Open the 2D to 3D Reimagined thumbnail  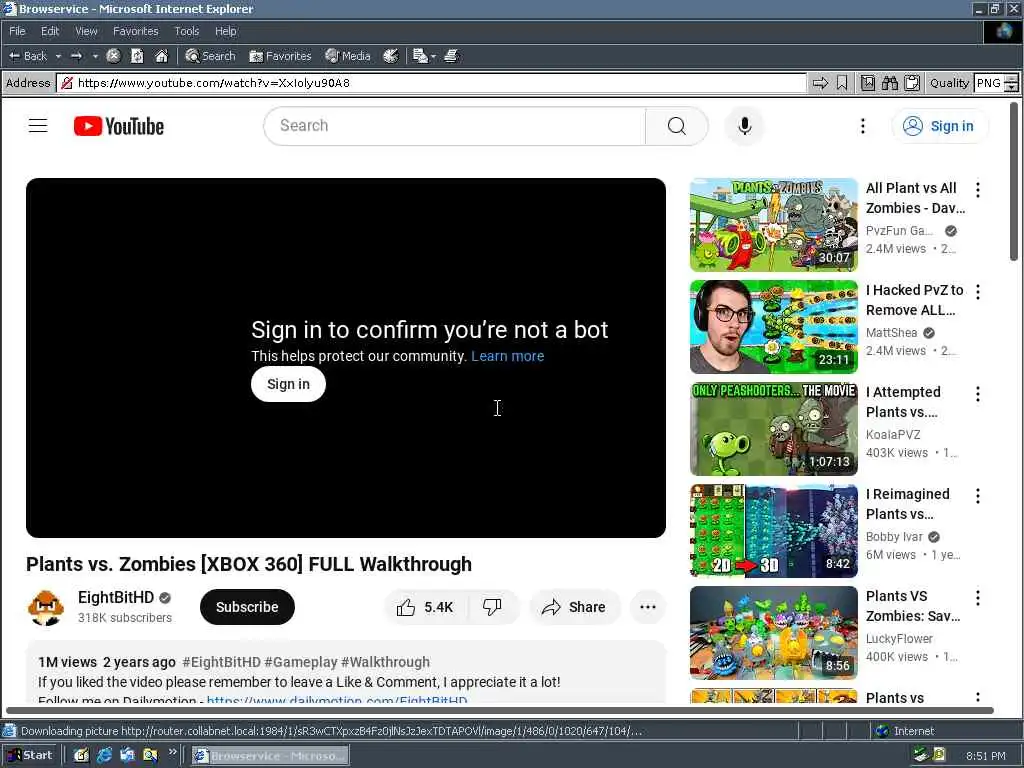(773, 531)
